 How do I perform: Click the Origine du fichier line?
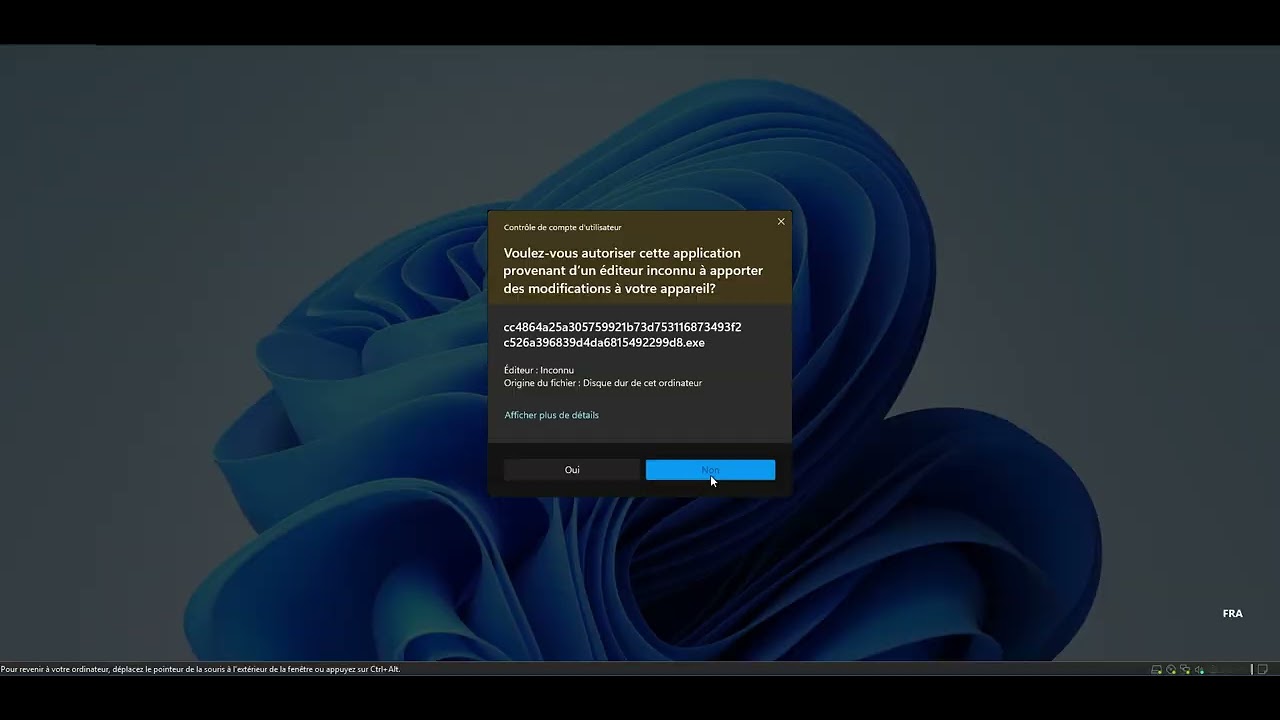coord(603,383)
